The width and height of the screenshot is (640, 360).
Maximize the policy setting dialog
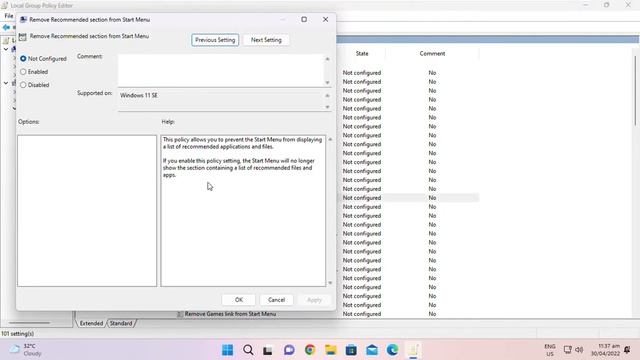pyautogui.click(x=304, y=19)
